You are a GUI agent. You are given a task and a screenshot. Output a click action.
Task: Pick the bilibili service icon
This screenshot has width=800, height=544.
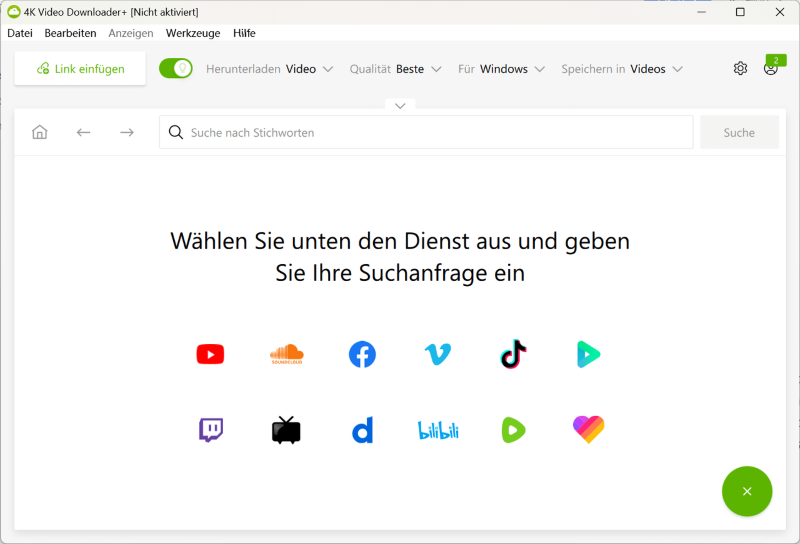click(x=438, y=430)
